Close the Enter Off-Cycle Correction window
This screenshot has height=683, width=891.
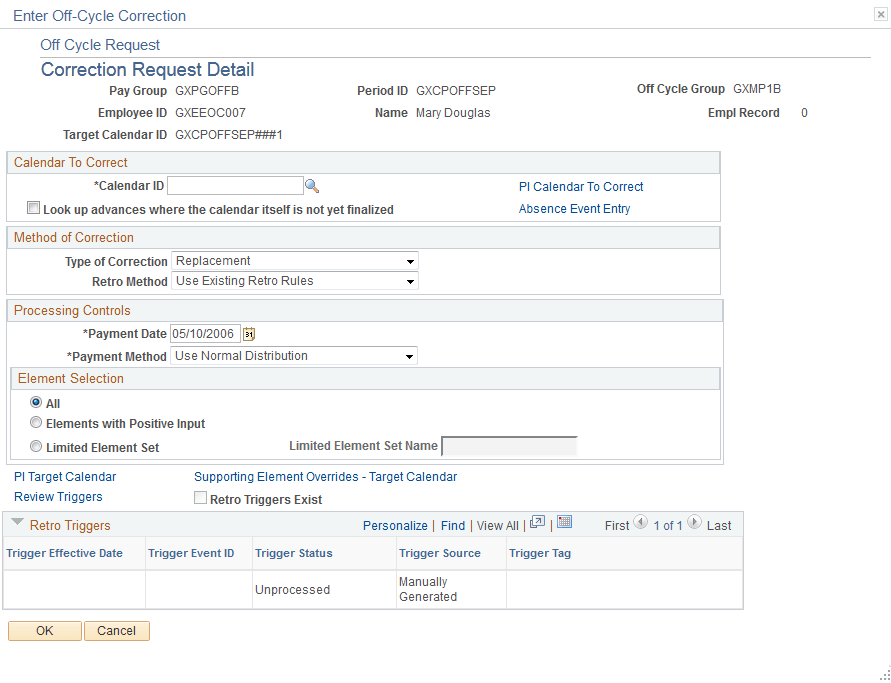click(x=879, y=13)
